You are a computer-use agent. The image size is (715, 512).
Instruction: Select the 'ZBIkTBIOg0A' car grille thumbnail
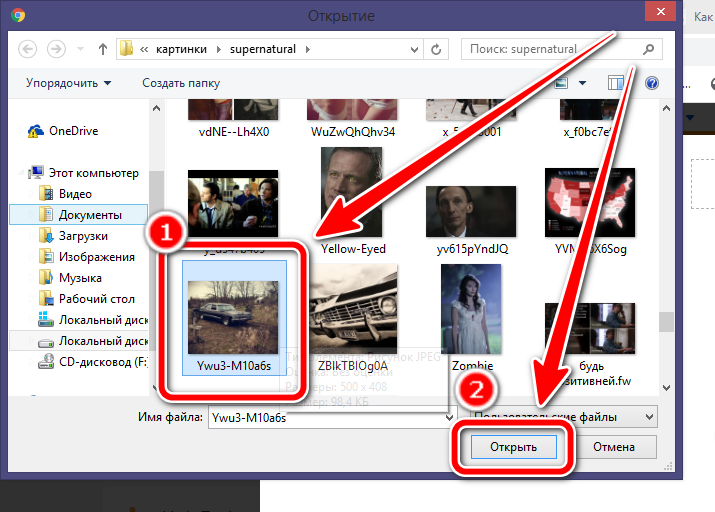click(x=352, y=309)
